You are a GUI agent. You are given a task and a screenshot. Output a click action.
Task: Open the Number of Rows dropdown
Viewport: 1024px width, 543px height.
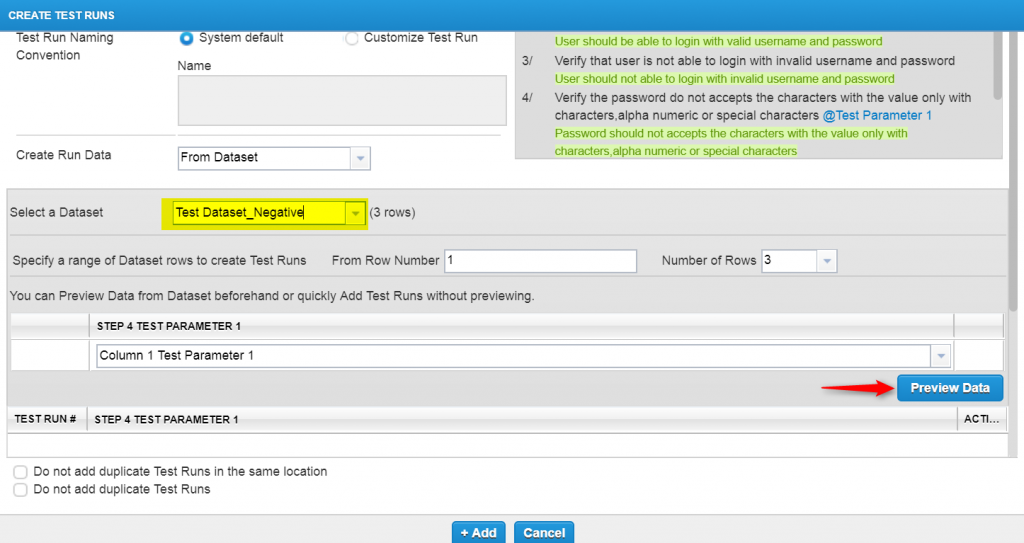(x=826, y=261)
